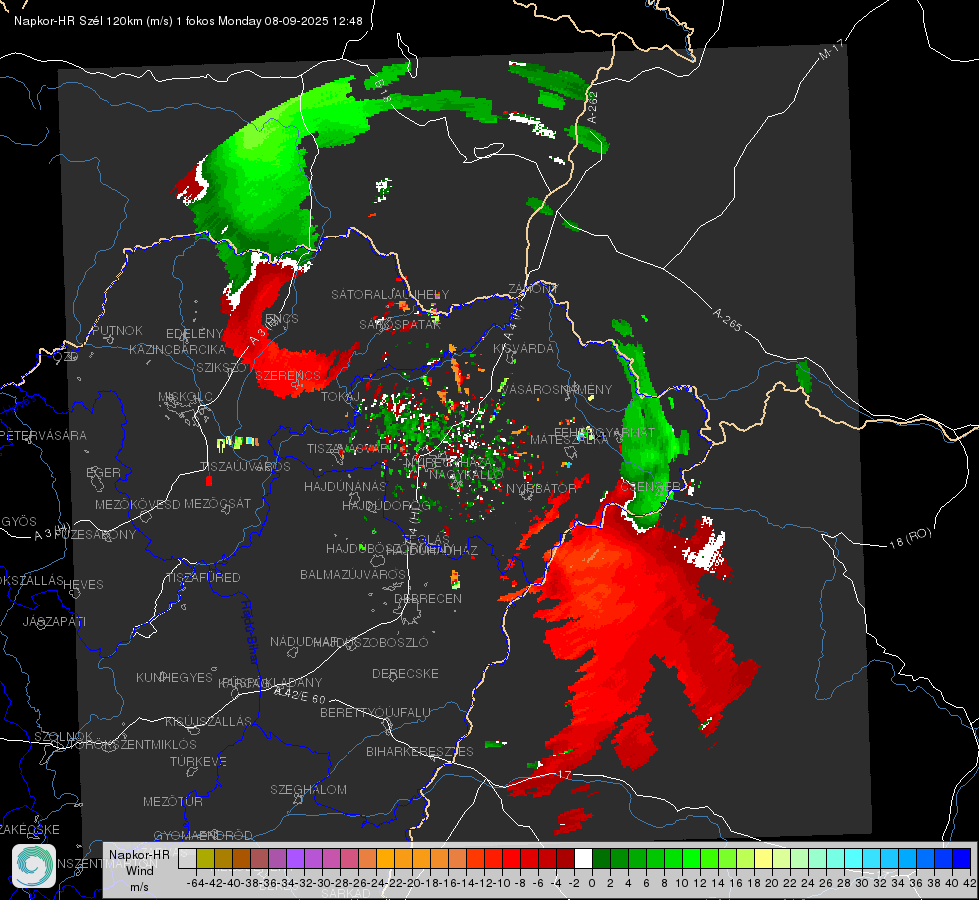This screenshot has width=979, height=900.
Task: Click the A42/E 60 road label
Action: (x=300, y=695)
